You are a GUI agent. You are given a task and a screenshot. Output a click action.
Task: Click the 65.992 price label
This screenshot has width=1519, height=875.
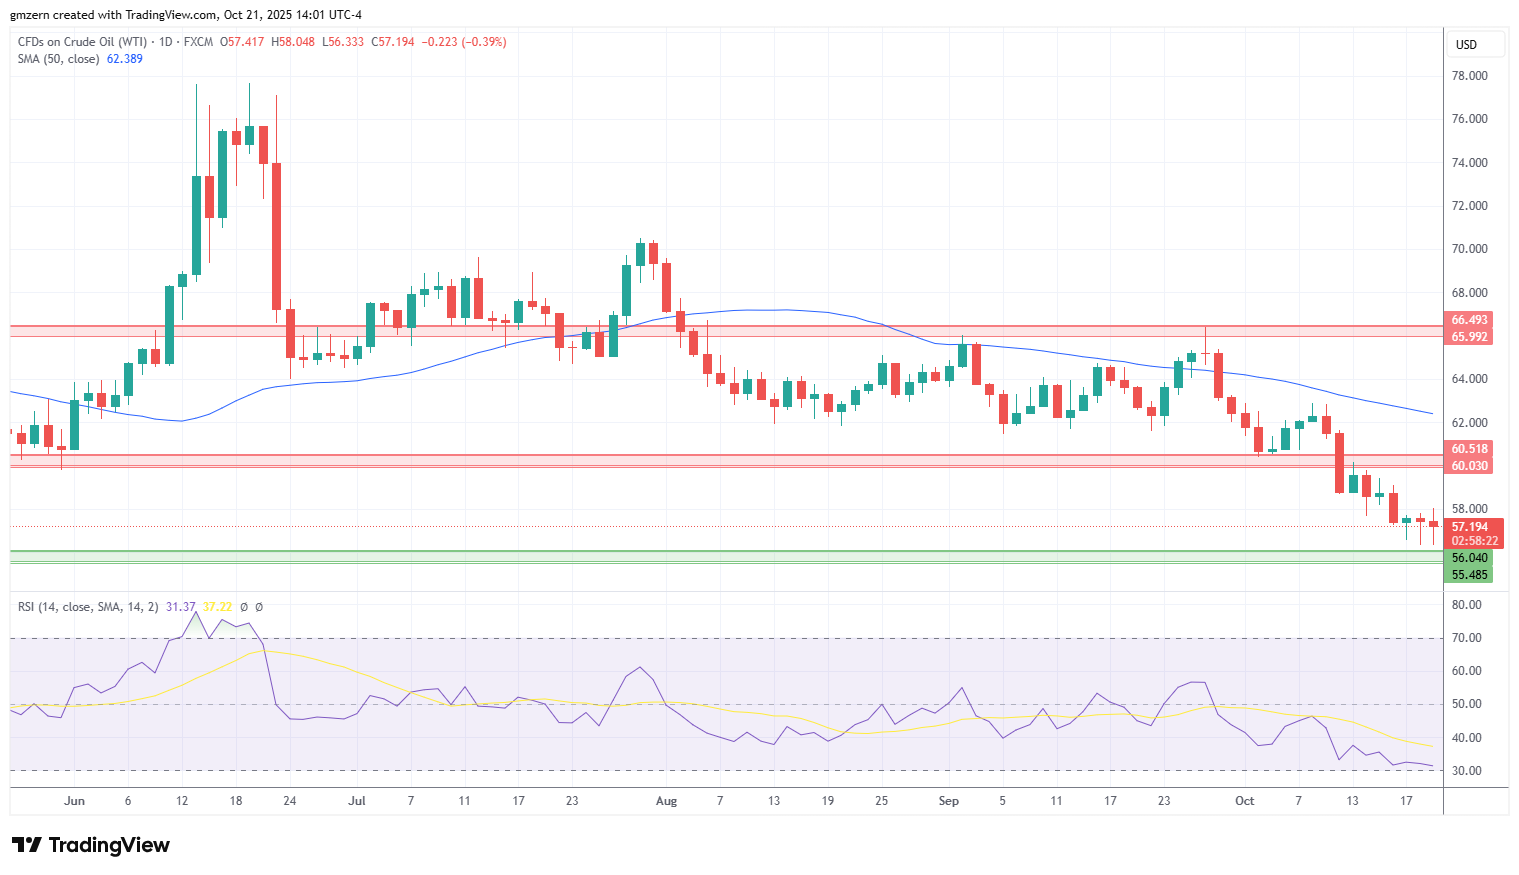click(1469, 337)
